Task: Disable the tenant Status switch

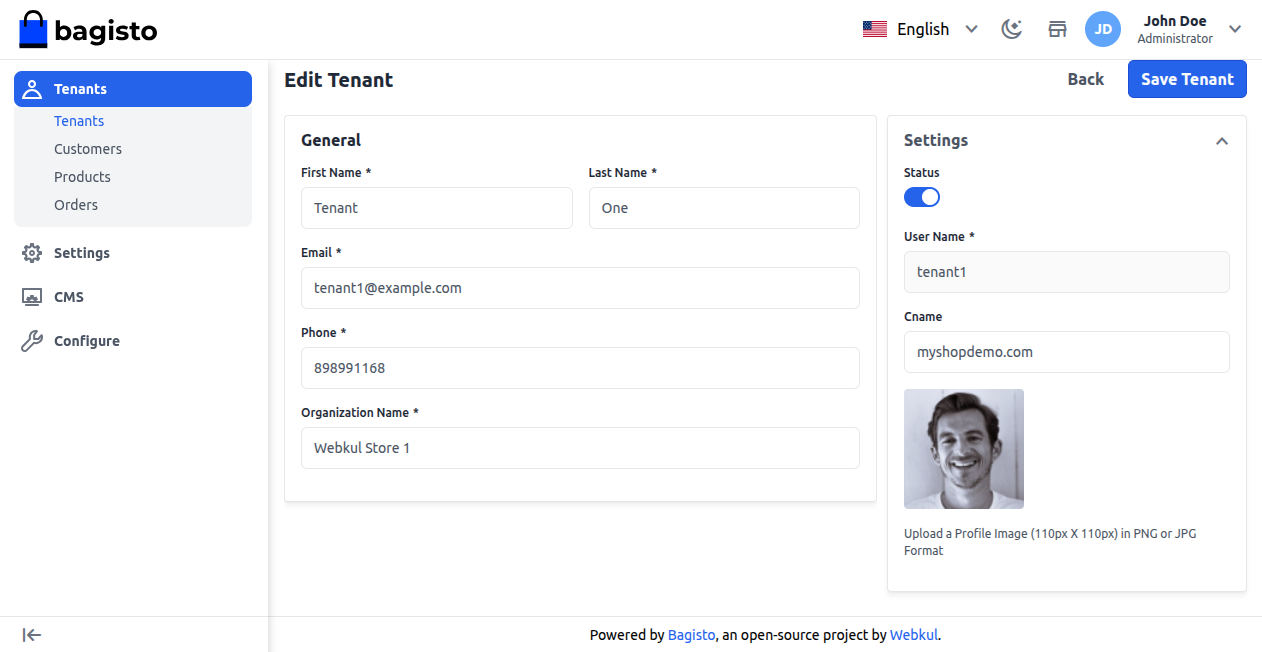Action: click(x=921, y=197)
